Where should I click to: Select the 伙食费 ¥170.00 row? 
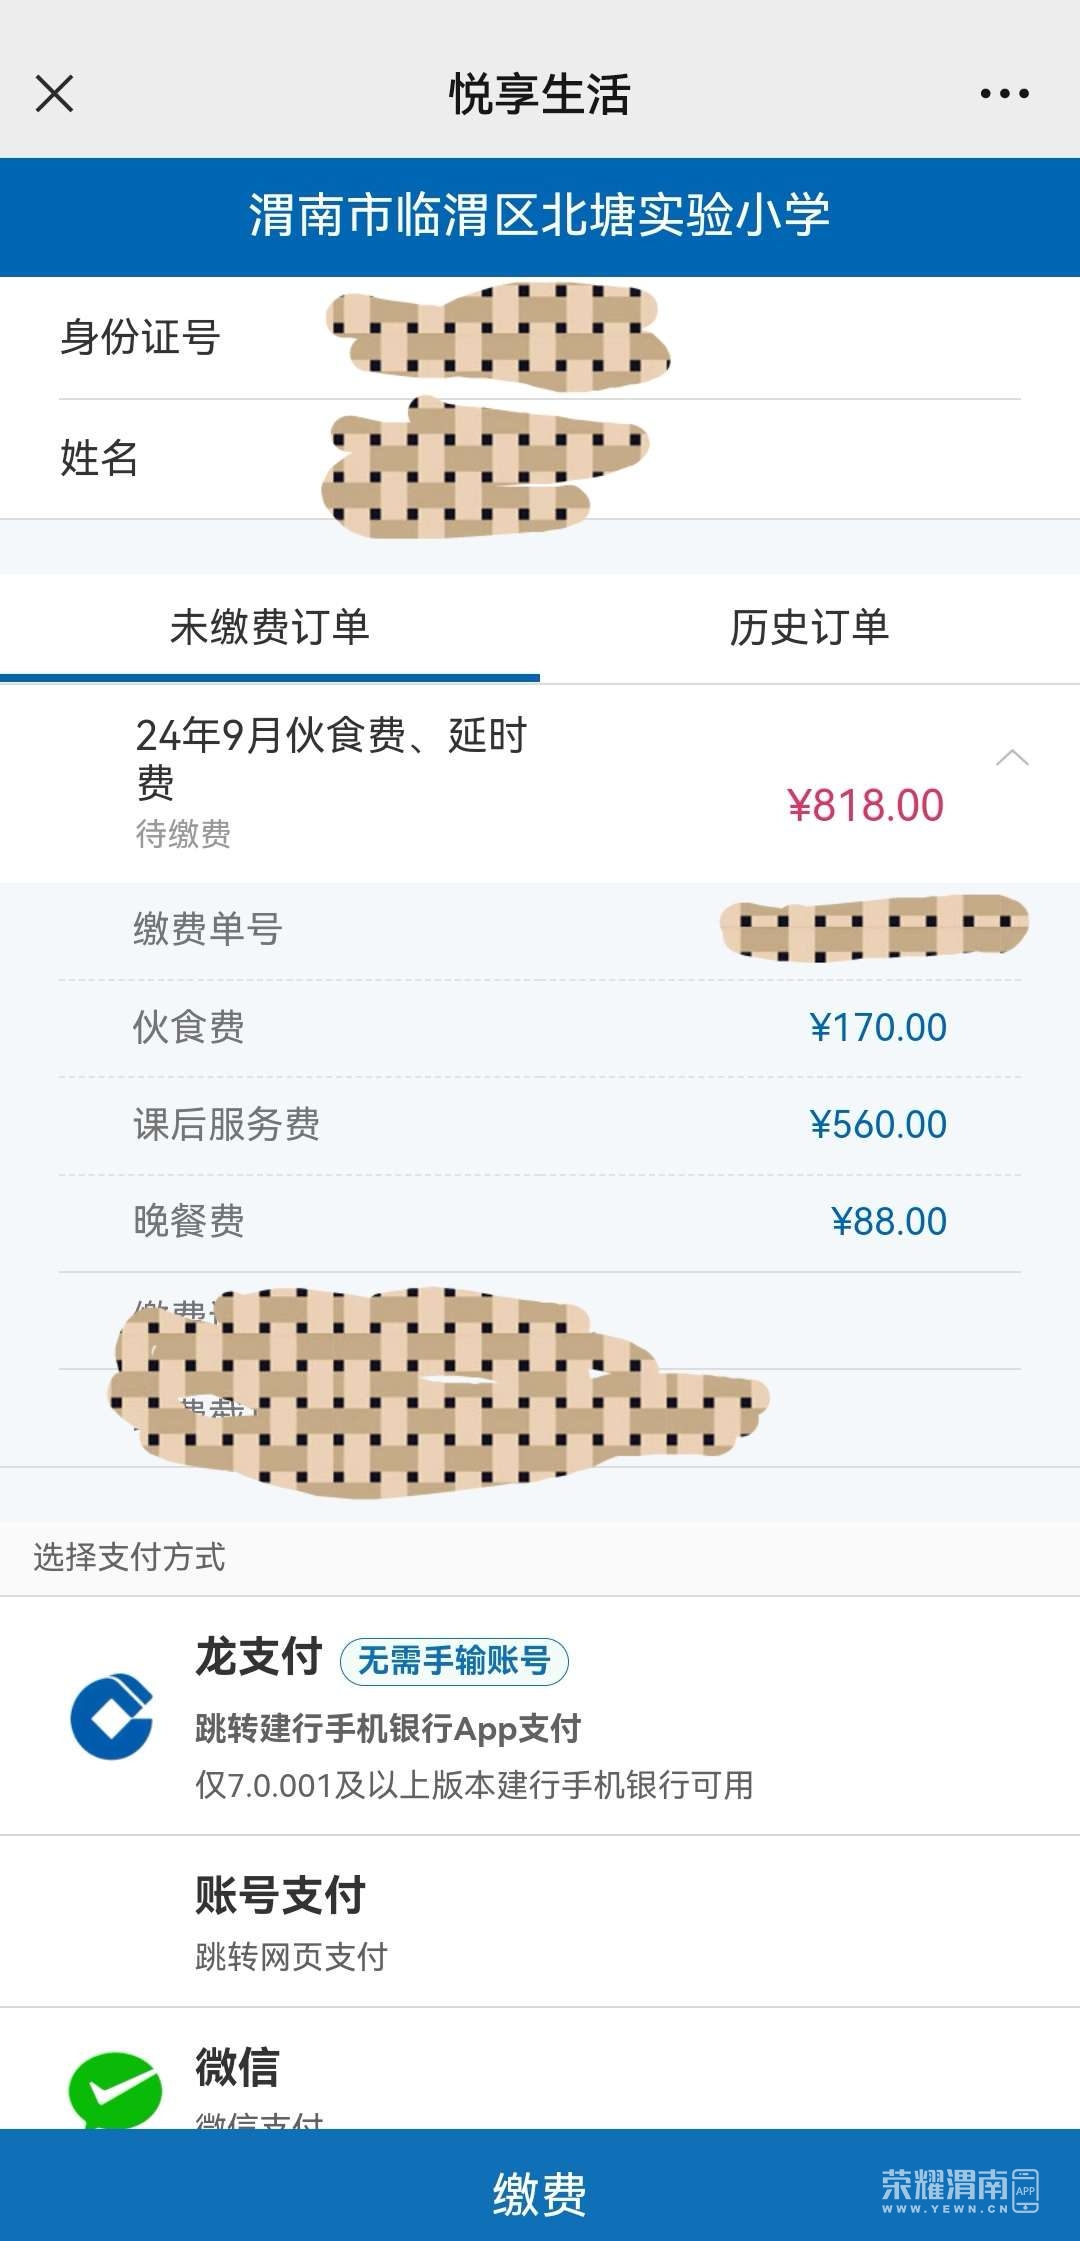540,1028
